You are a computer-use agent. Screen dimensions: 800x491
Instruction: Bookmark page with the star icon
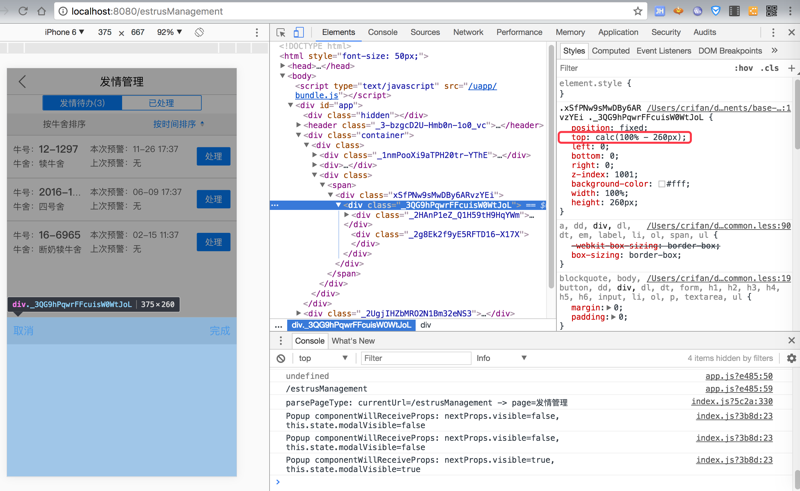point(637,11)
